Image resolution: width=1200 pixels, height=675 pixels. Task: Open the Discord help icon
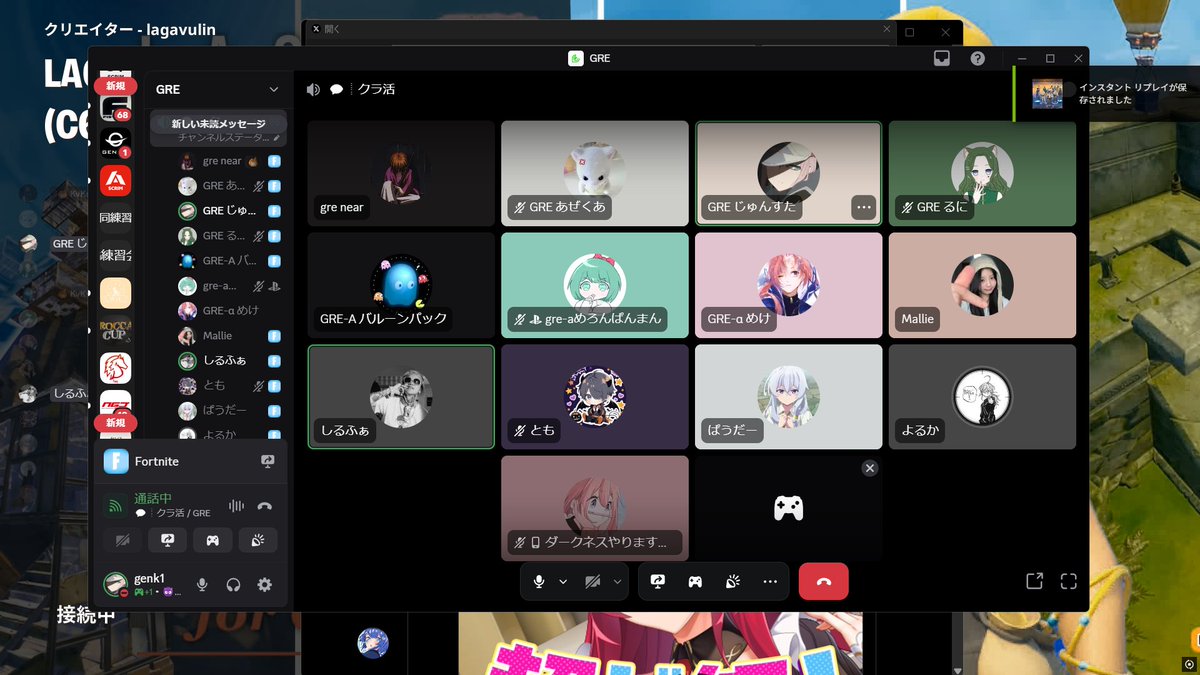point(977,58)
